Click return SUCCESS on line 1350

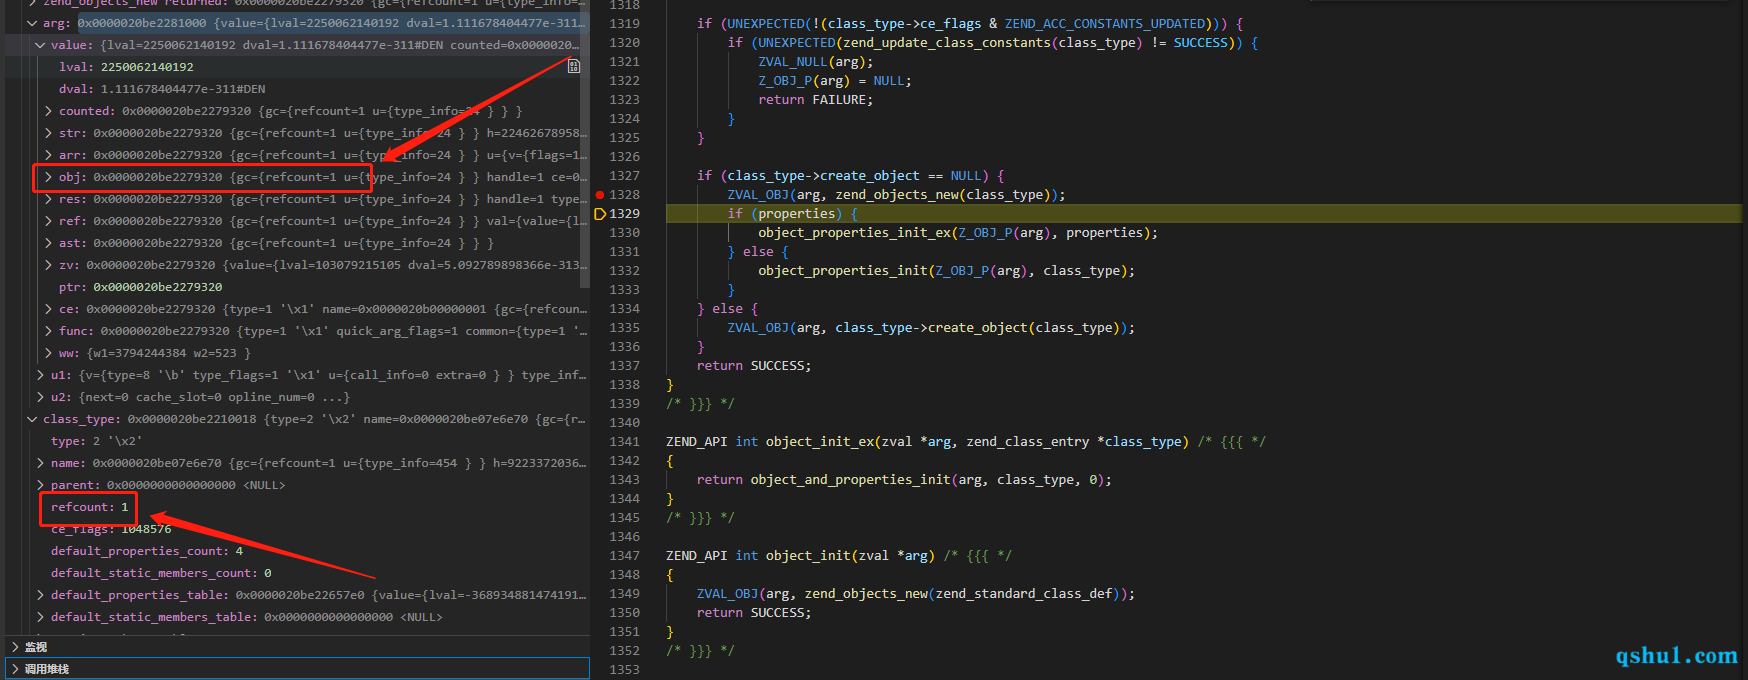click(x=754, y=612)
